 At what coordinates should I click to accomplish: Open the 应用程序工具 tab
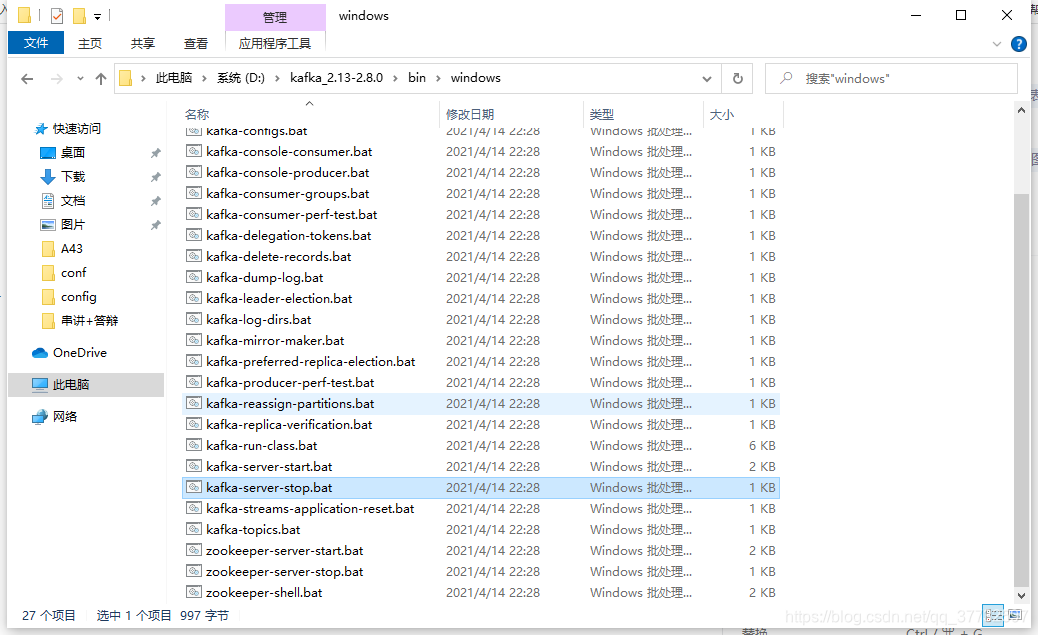[x=275, y=44]
